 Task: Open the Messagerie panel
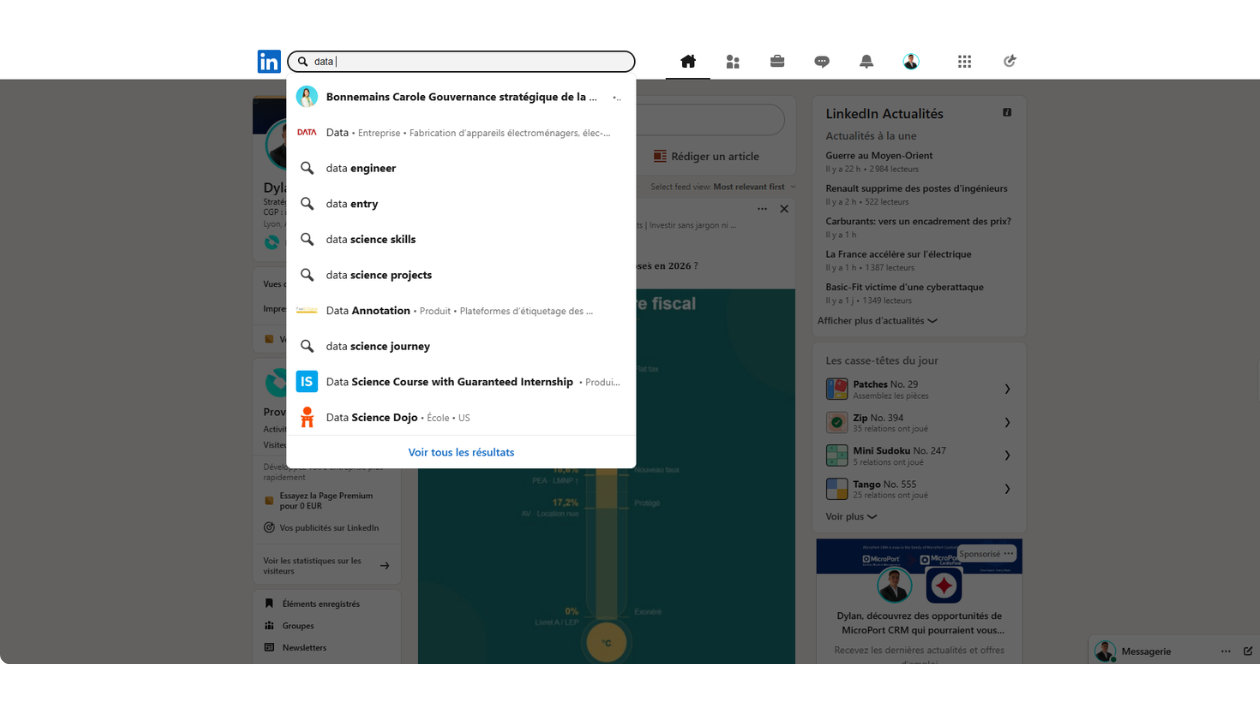[1146, 651]
